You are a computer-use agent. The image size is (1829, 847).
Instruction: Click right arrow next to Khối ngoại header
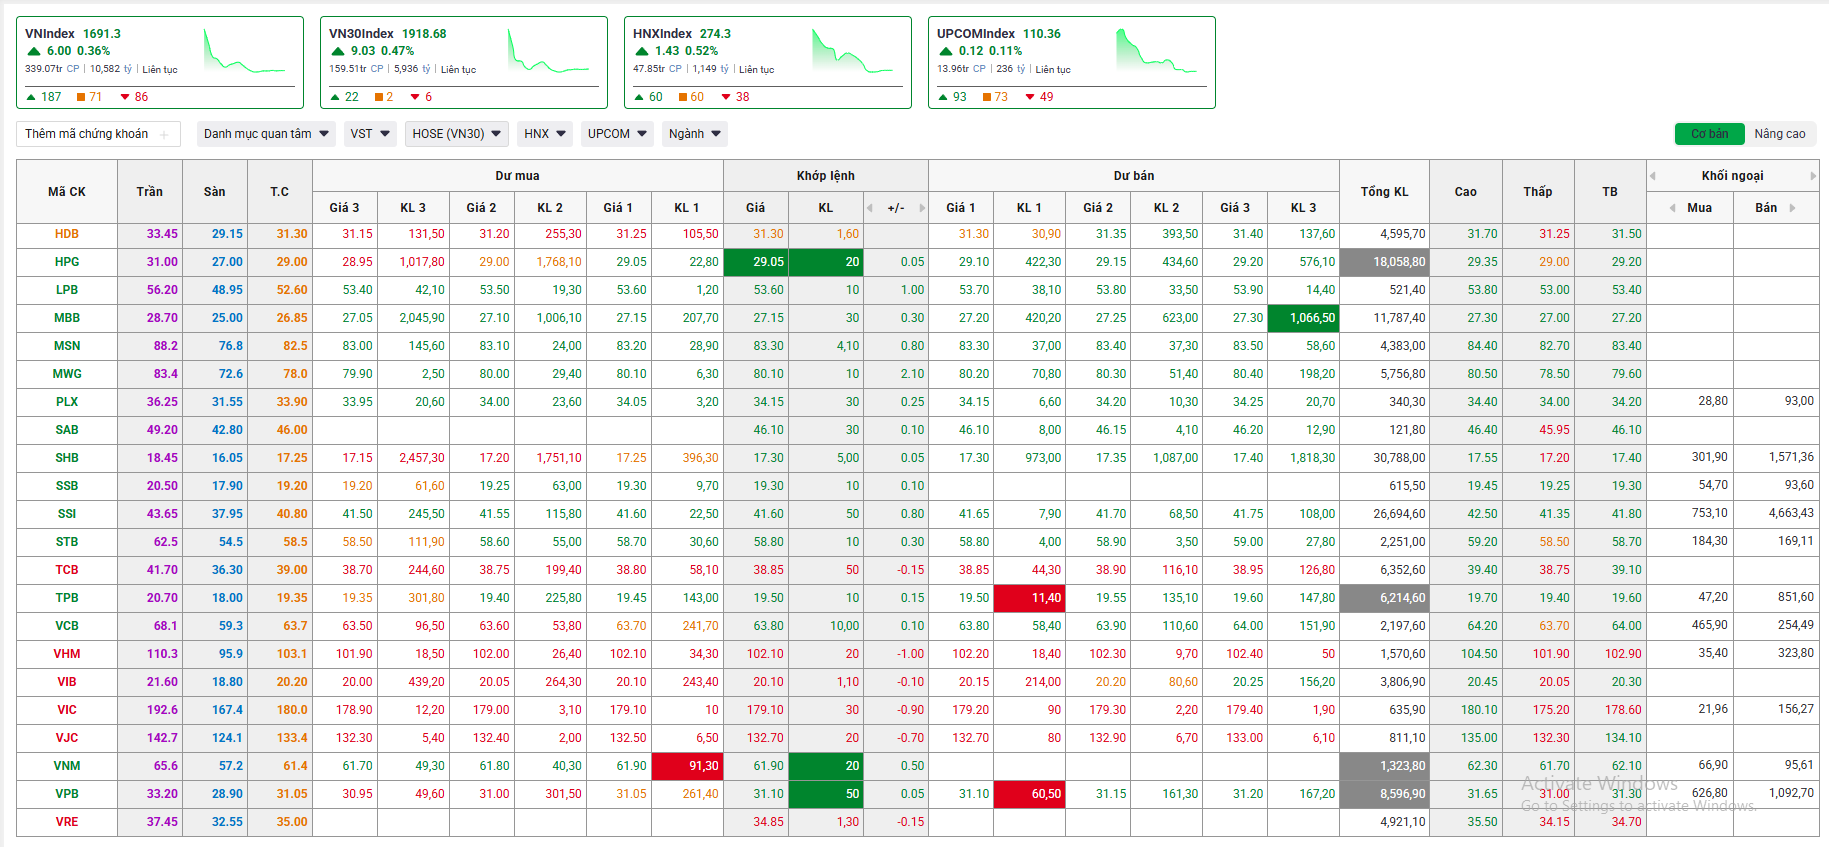click(x=1813, y=176)
